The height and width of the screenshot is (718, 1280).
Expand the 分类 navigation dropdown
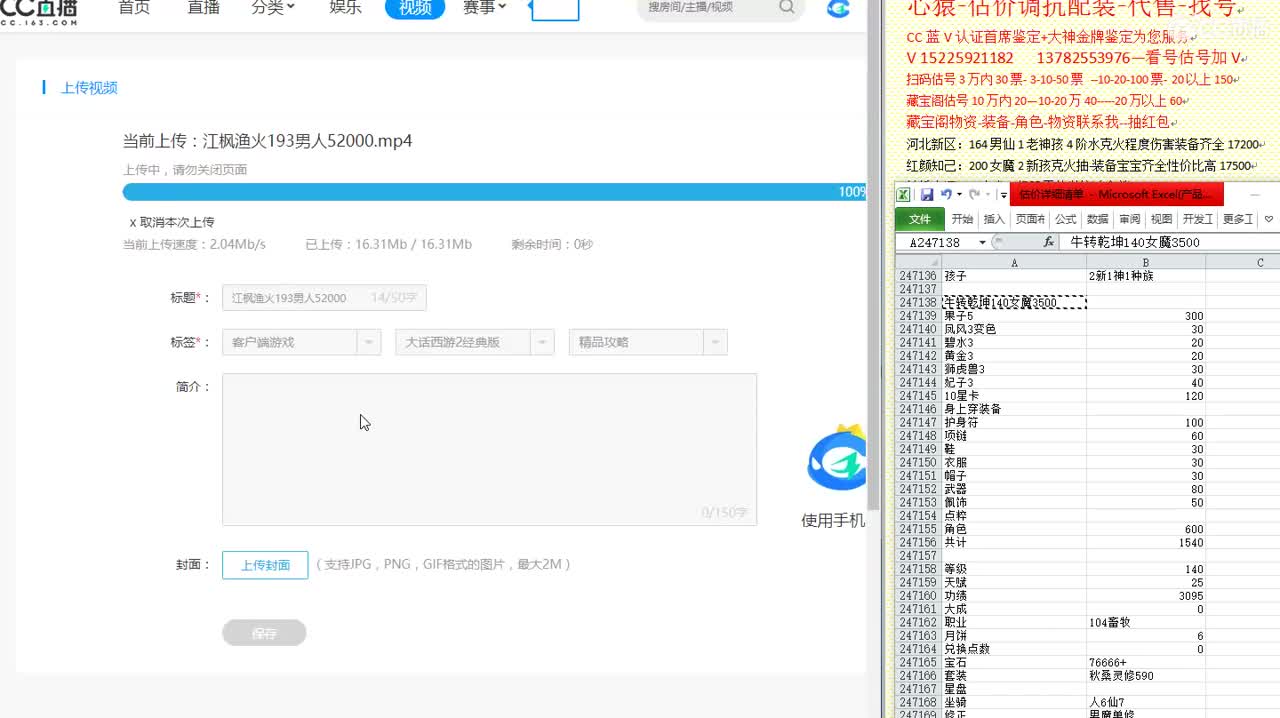pyautogui.click(x=273, y=8)
